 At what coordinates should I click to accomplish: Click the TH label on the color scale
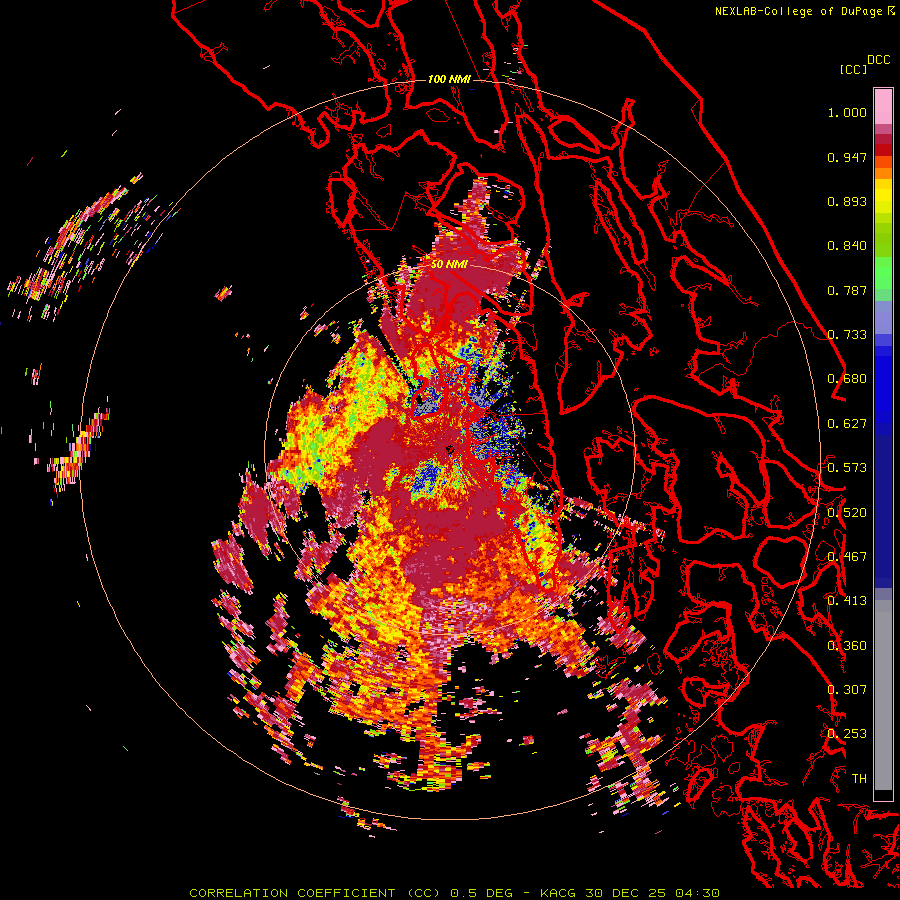(859, 779)
